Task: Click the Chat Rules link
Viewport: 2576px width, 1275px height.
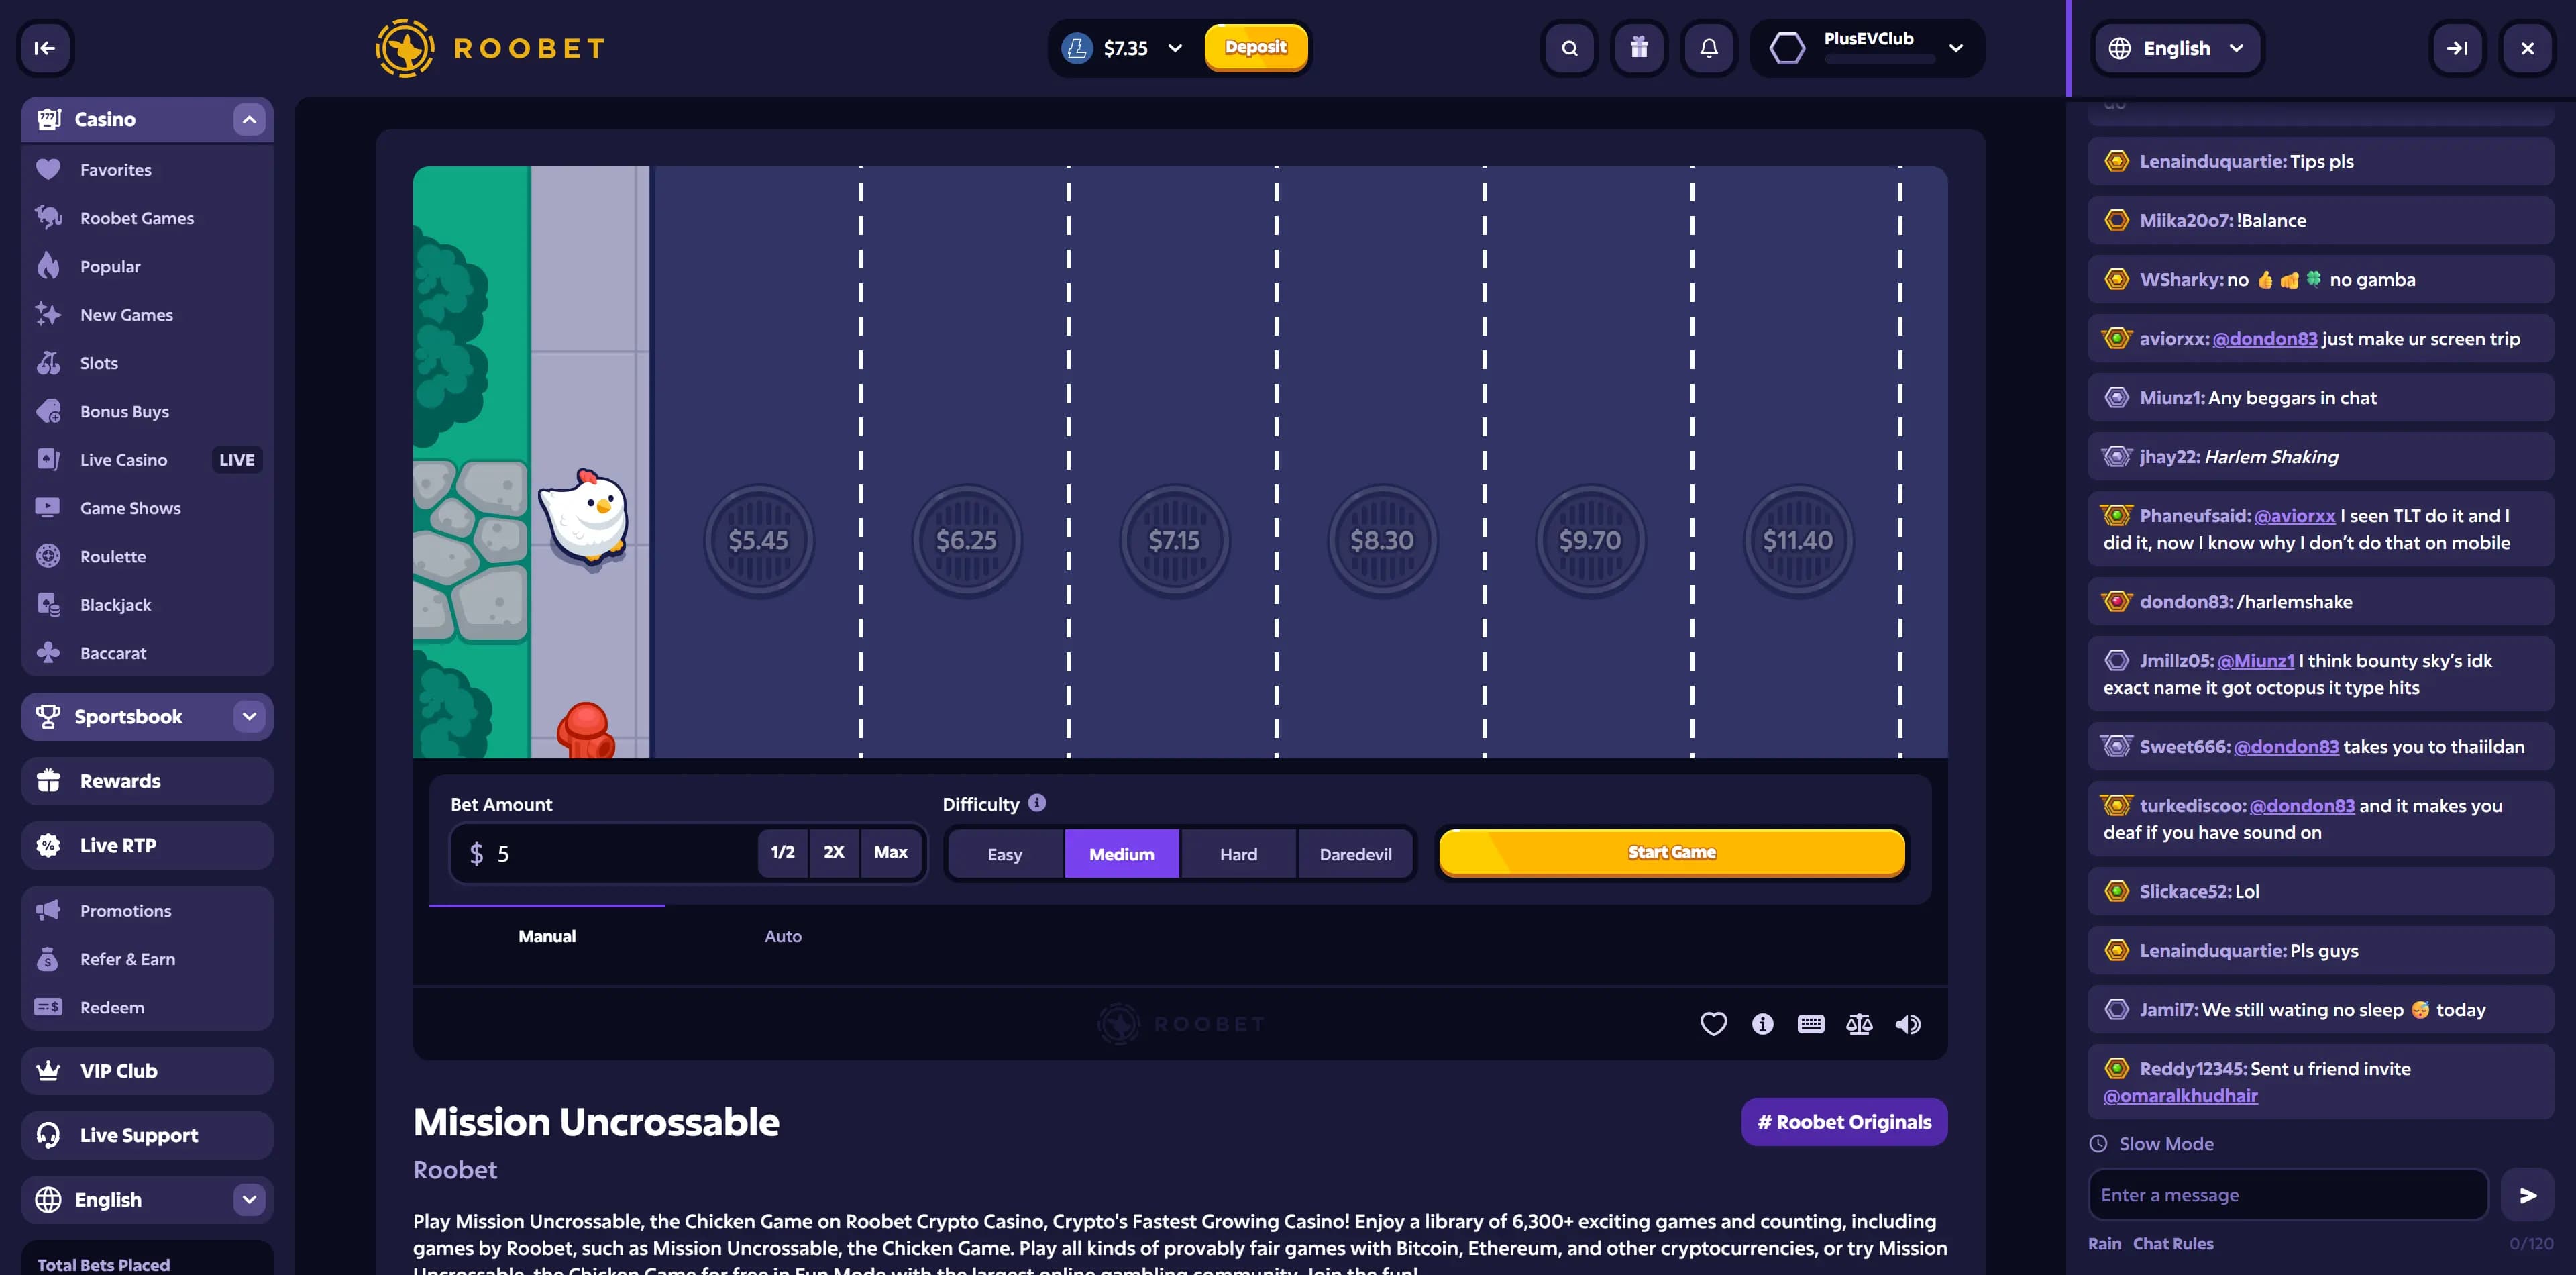Action: 2172,1243
